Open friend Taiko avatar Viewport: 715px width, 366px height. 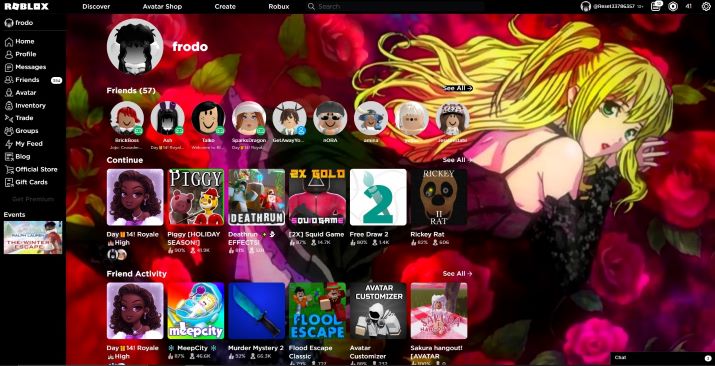click(208, 118)
